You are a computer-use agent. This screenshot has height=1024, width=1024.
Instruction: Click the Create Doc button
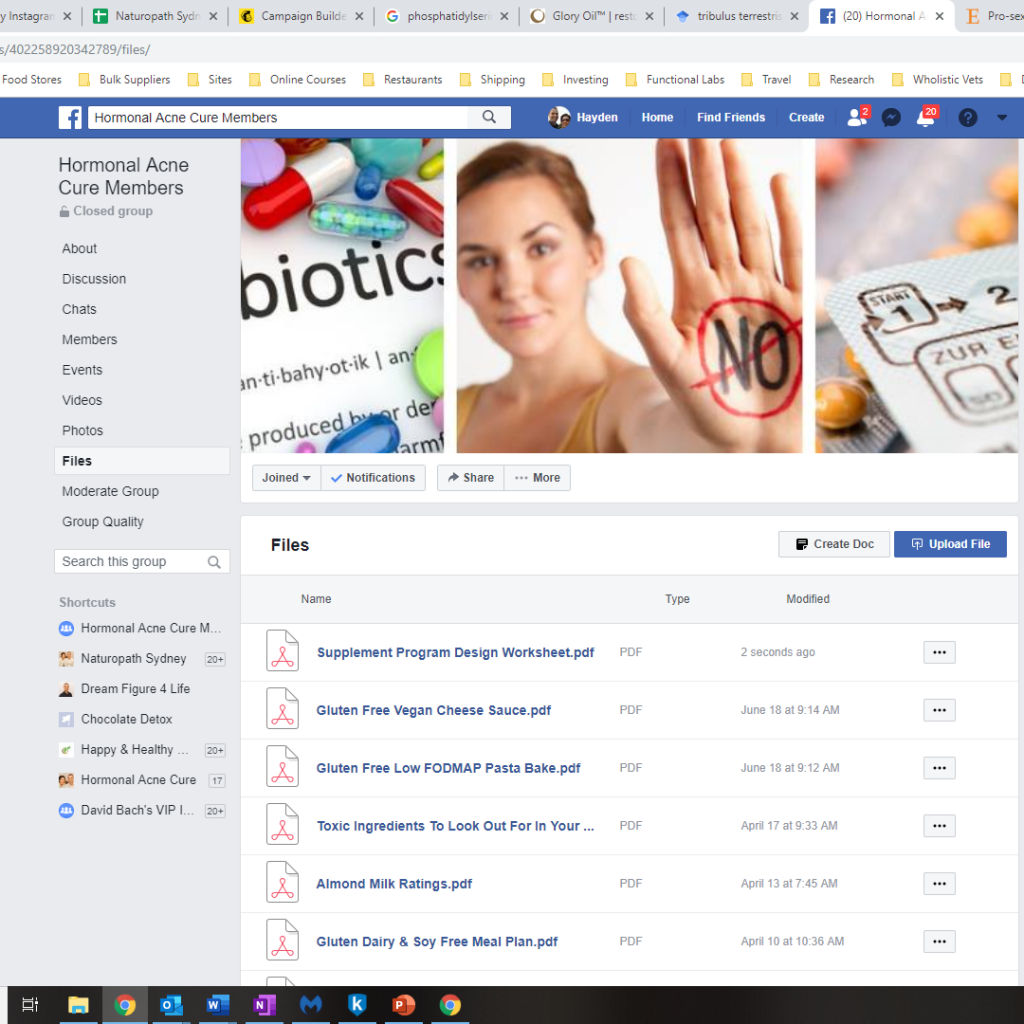pos(834,544)
